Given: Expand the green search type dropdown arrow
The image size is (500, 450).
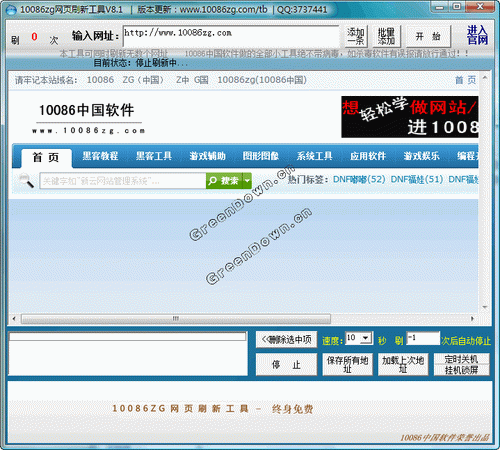Looking at the screenshot, I should [x=247, y=181].
